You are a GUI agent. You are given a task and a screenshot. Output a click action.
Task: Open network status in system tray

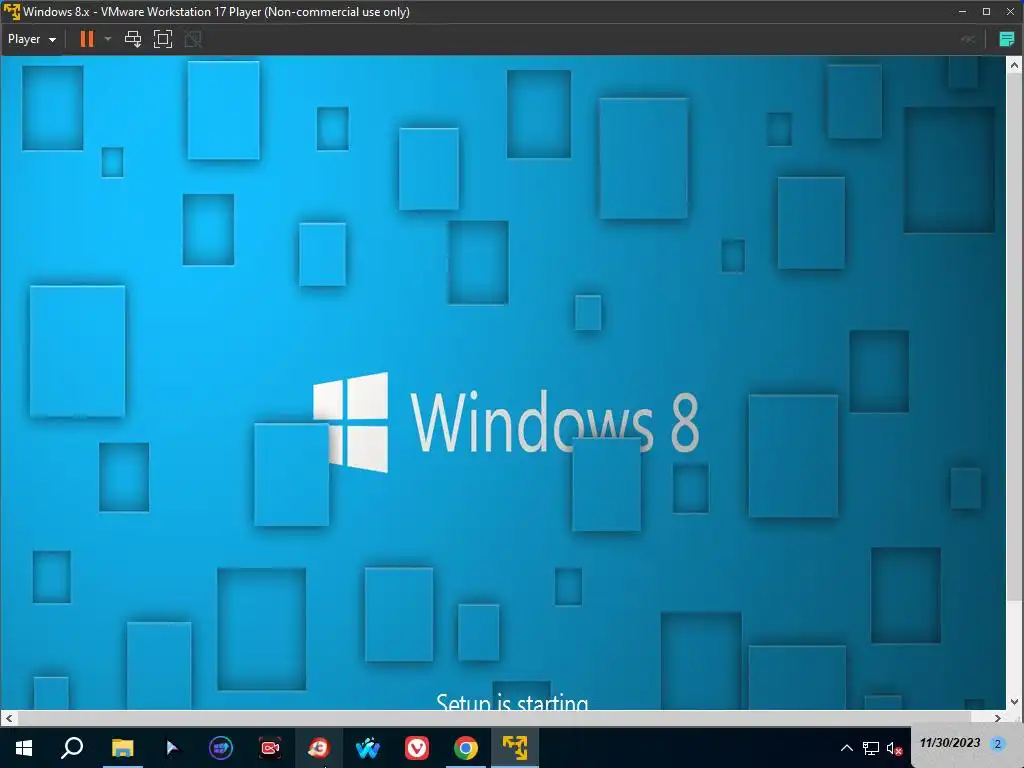click(x=871, y=748)
